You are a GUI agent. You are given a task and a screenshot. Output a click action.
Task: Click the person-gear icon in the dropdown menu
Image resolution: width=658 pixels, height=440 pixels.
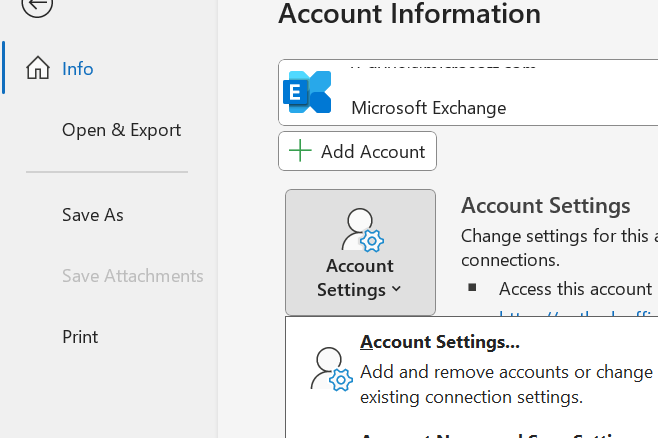(331, 369)
